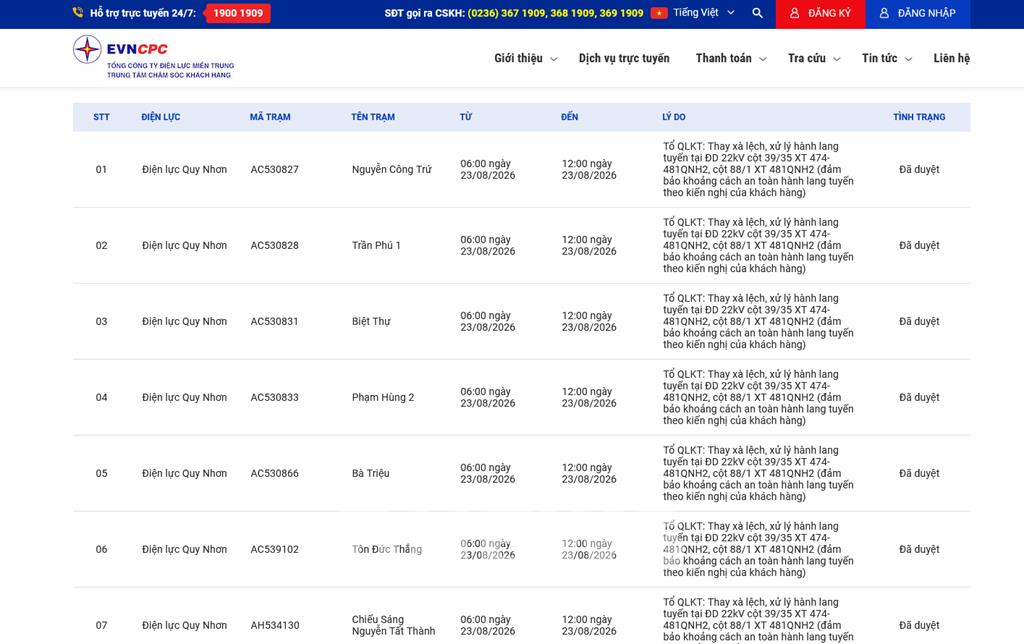
Task: Click station name Tôn Đức Thắng
Action: [387, 549]
